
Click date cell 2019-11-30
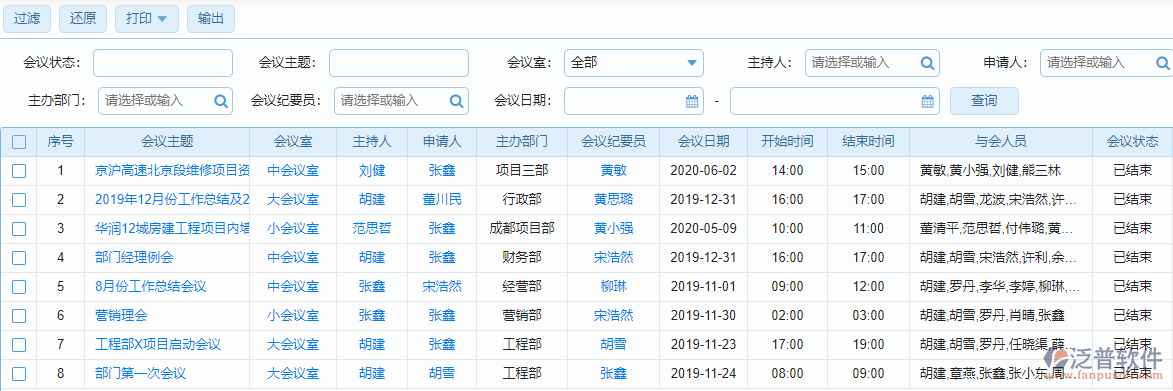[703, 315]
